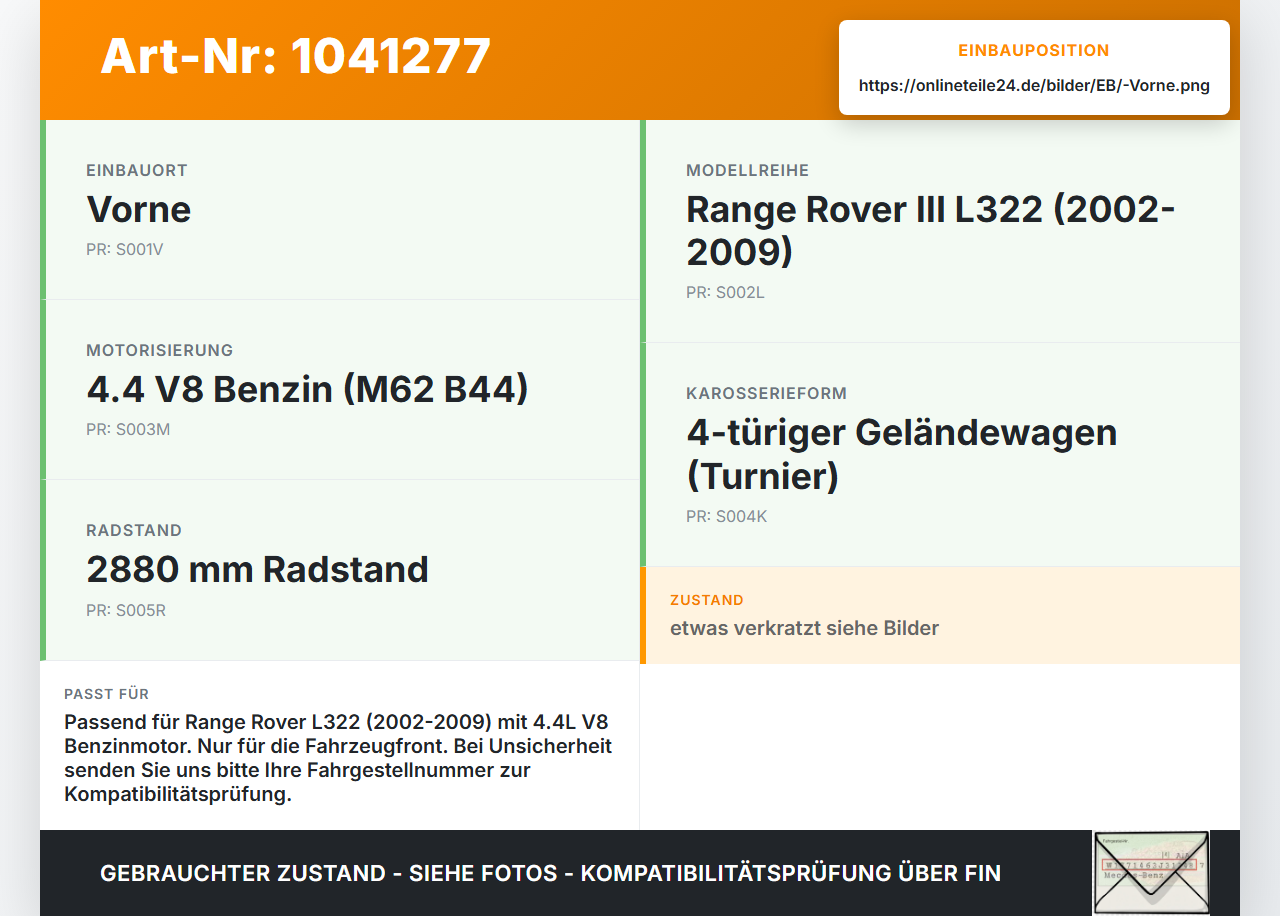Select the 4.4 V8 Benzin (M62 B44) value

pos(307,390)
